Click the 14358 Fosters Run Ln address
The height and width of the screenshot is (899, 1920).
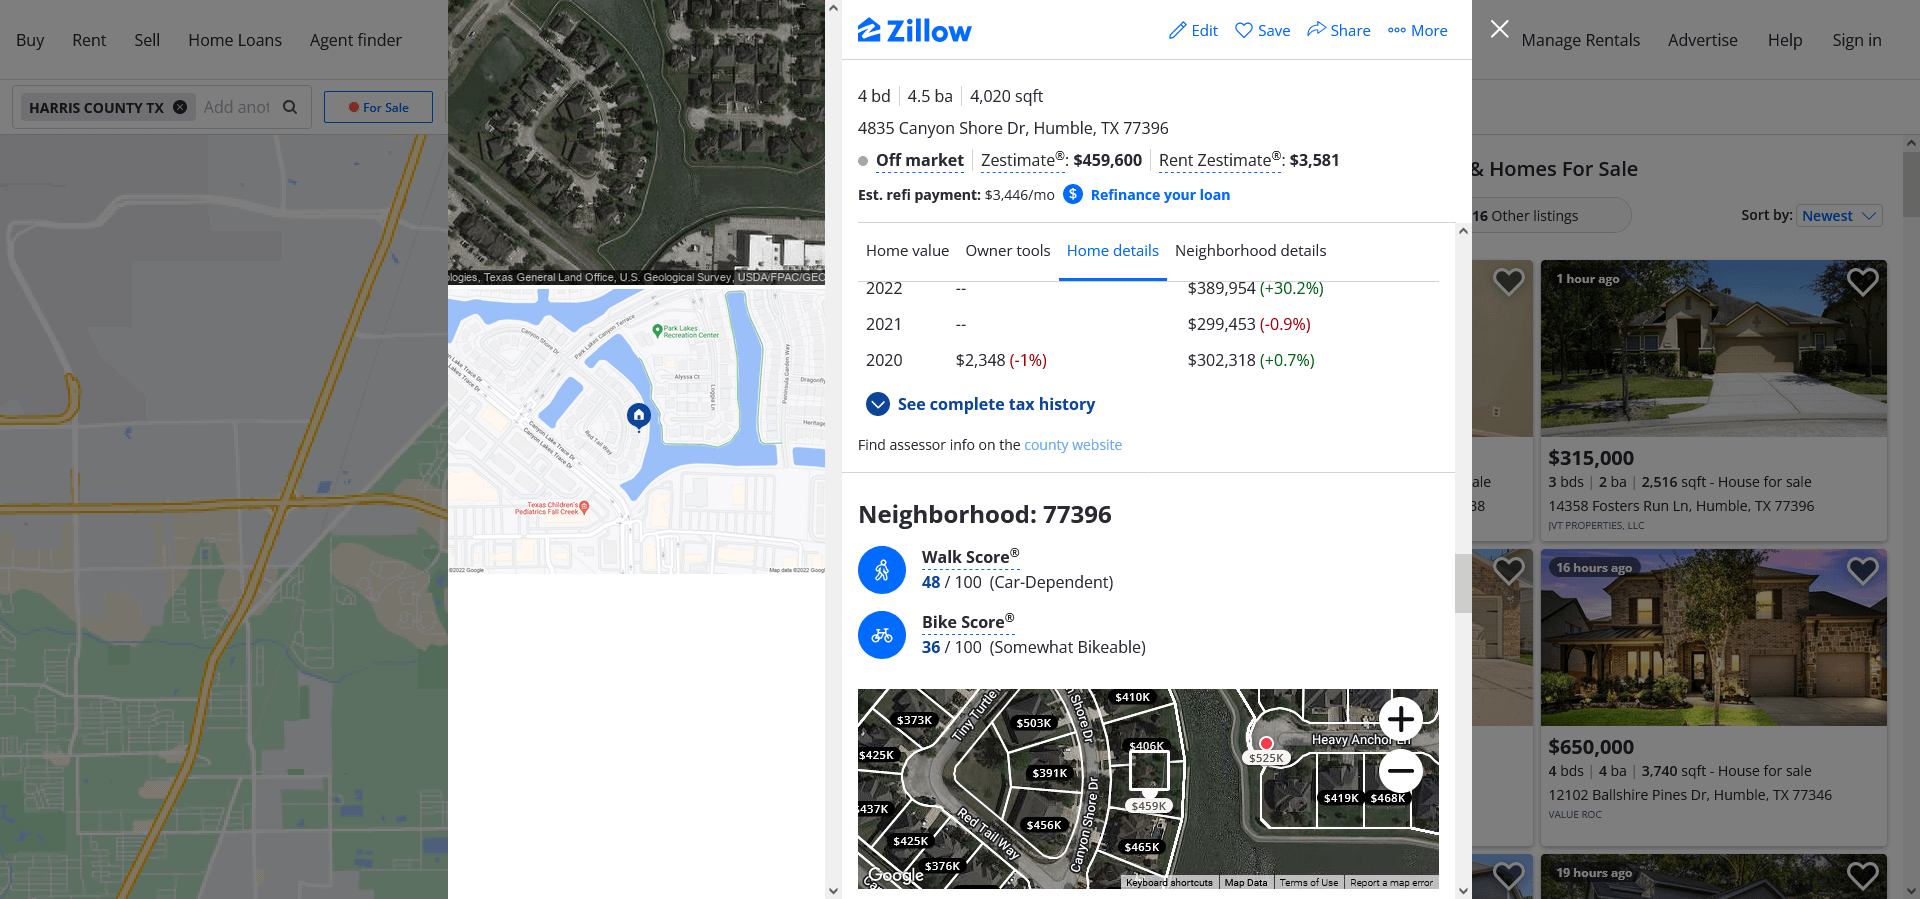[1681, 506]
